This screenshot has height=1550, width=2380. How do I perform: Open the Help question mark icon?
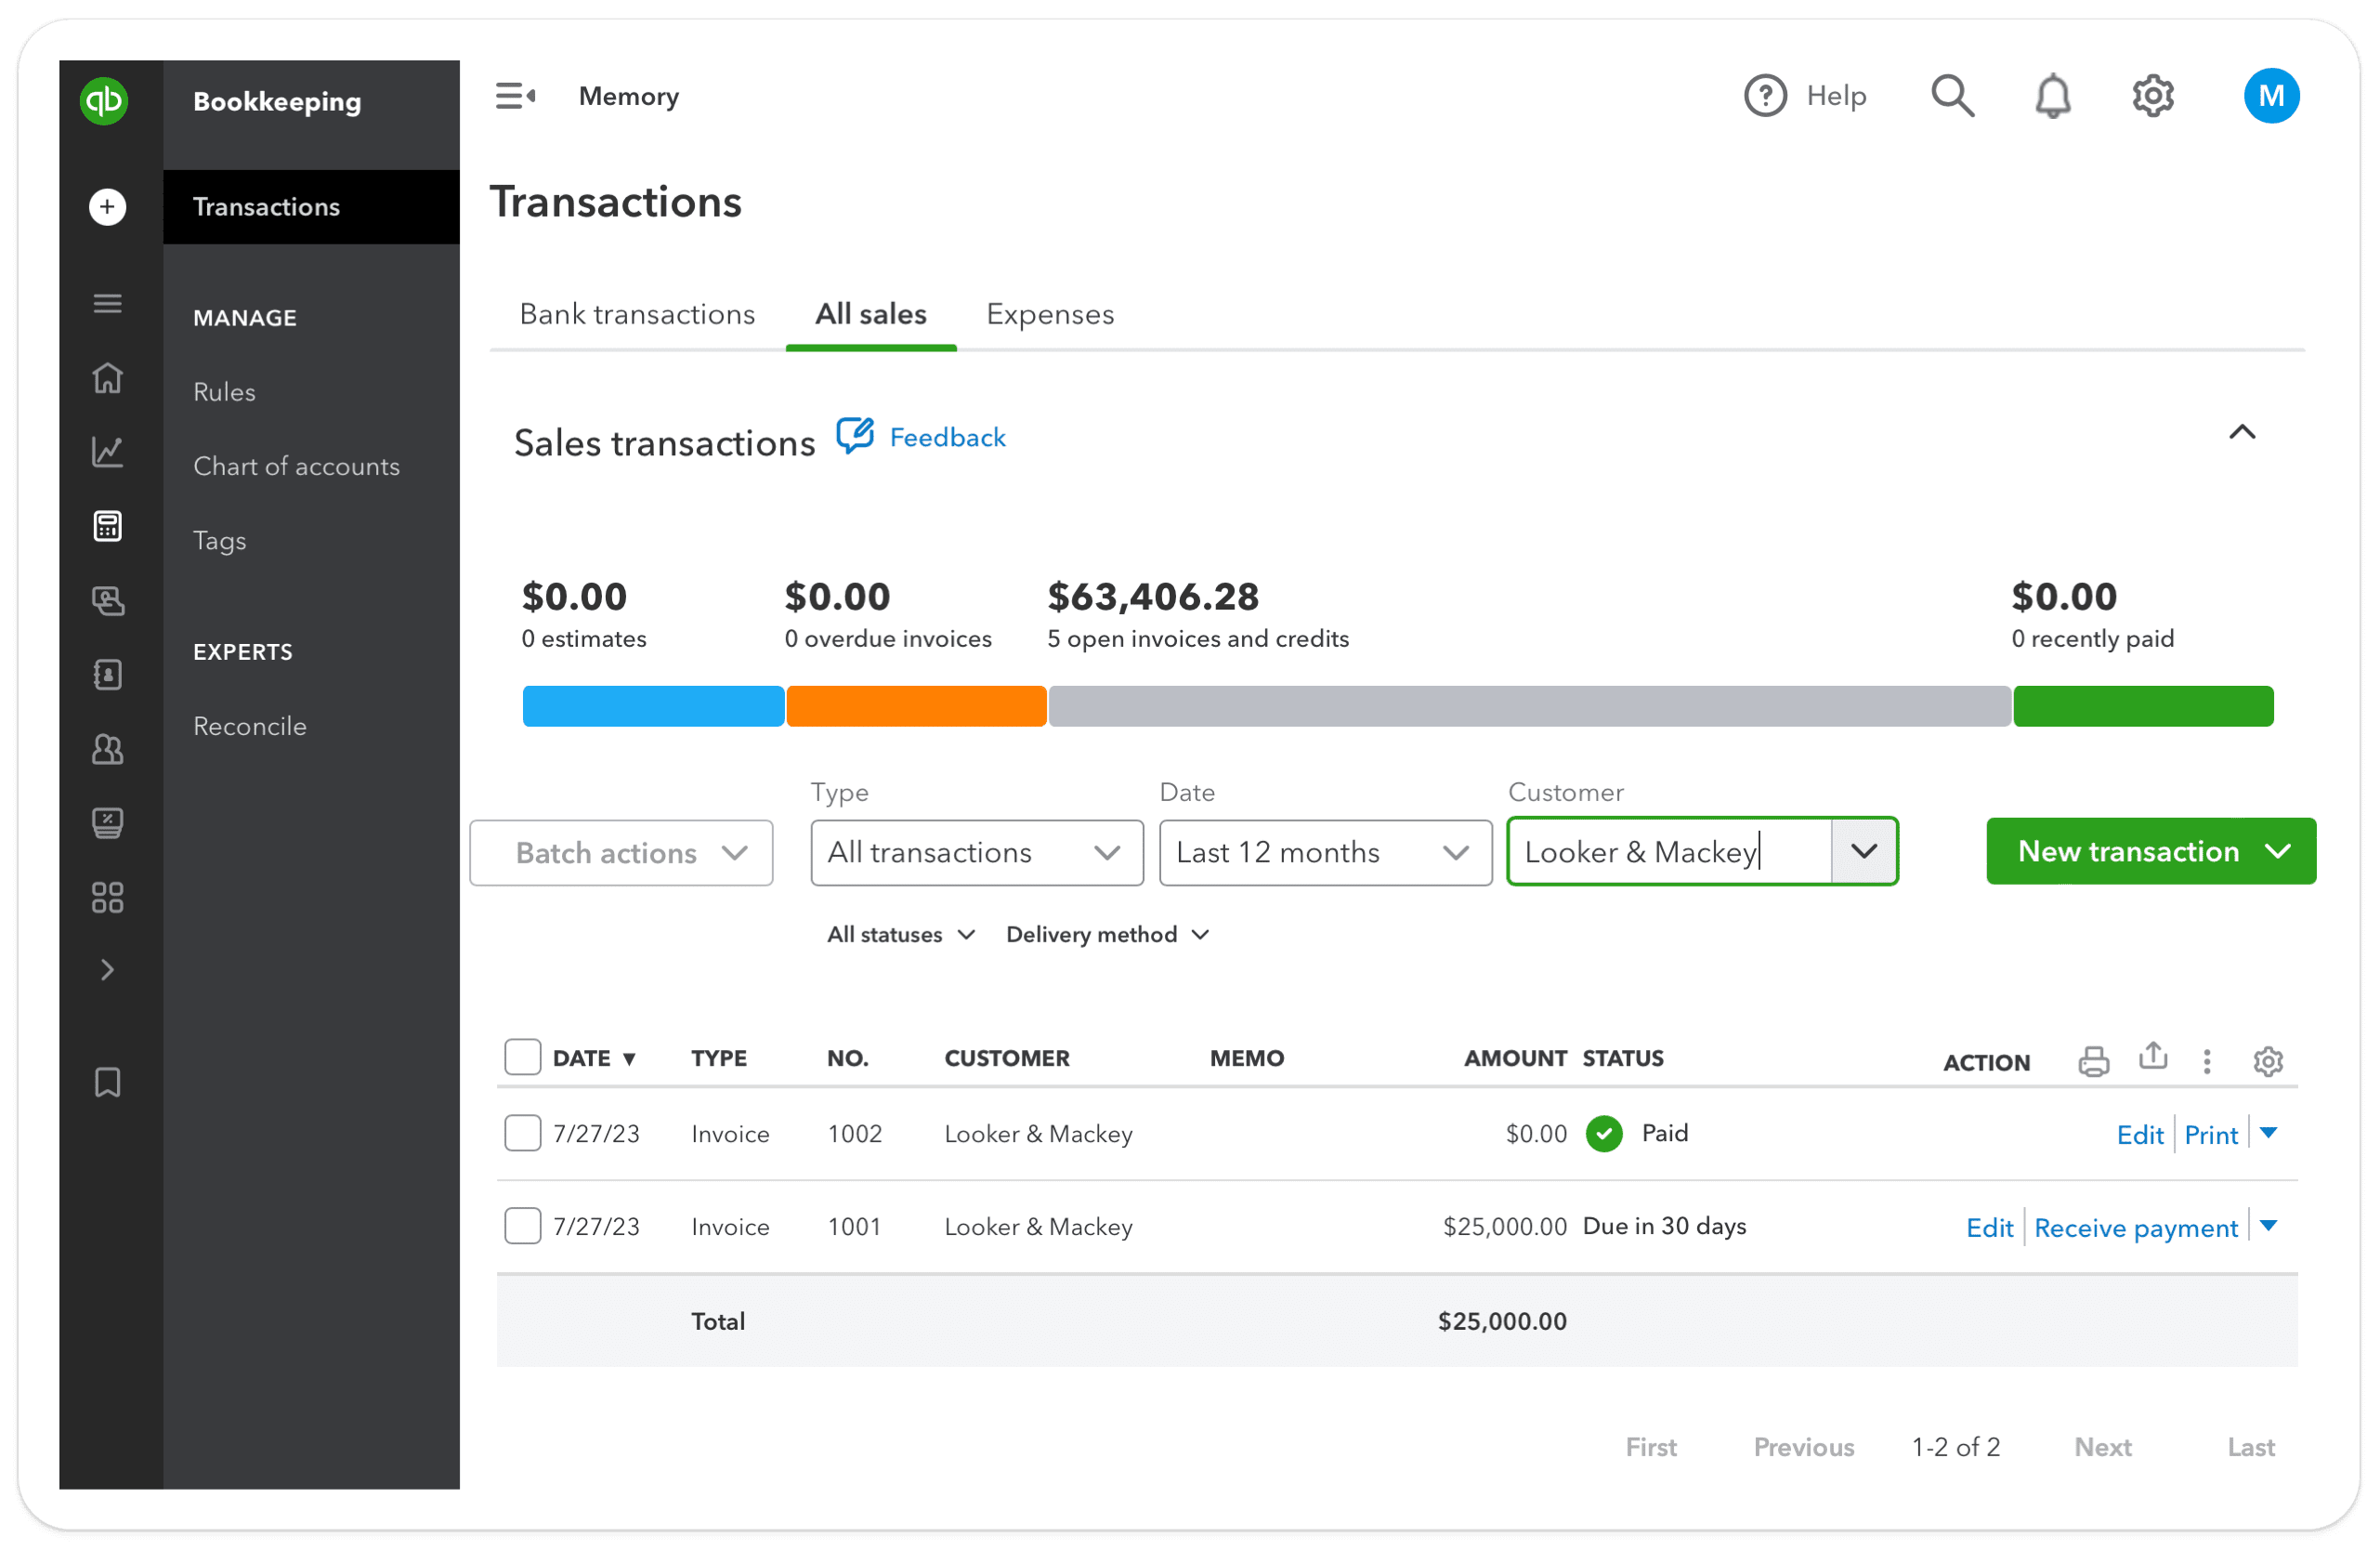[1766, 96]
